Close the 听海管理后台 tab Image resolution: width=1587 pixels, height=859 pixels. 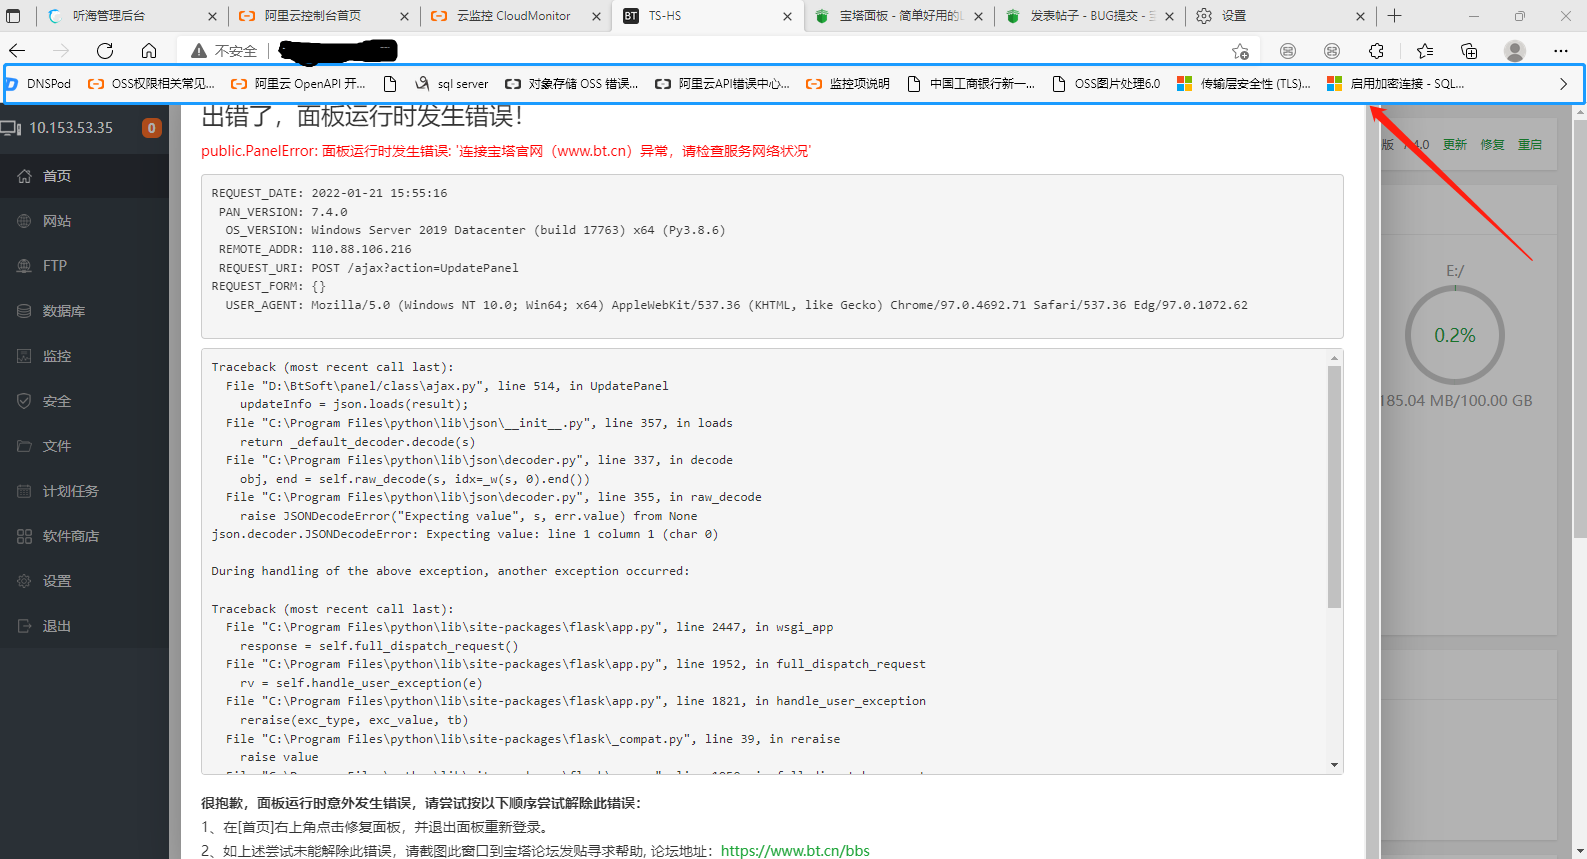pos(212,16)
